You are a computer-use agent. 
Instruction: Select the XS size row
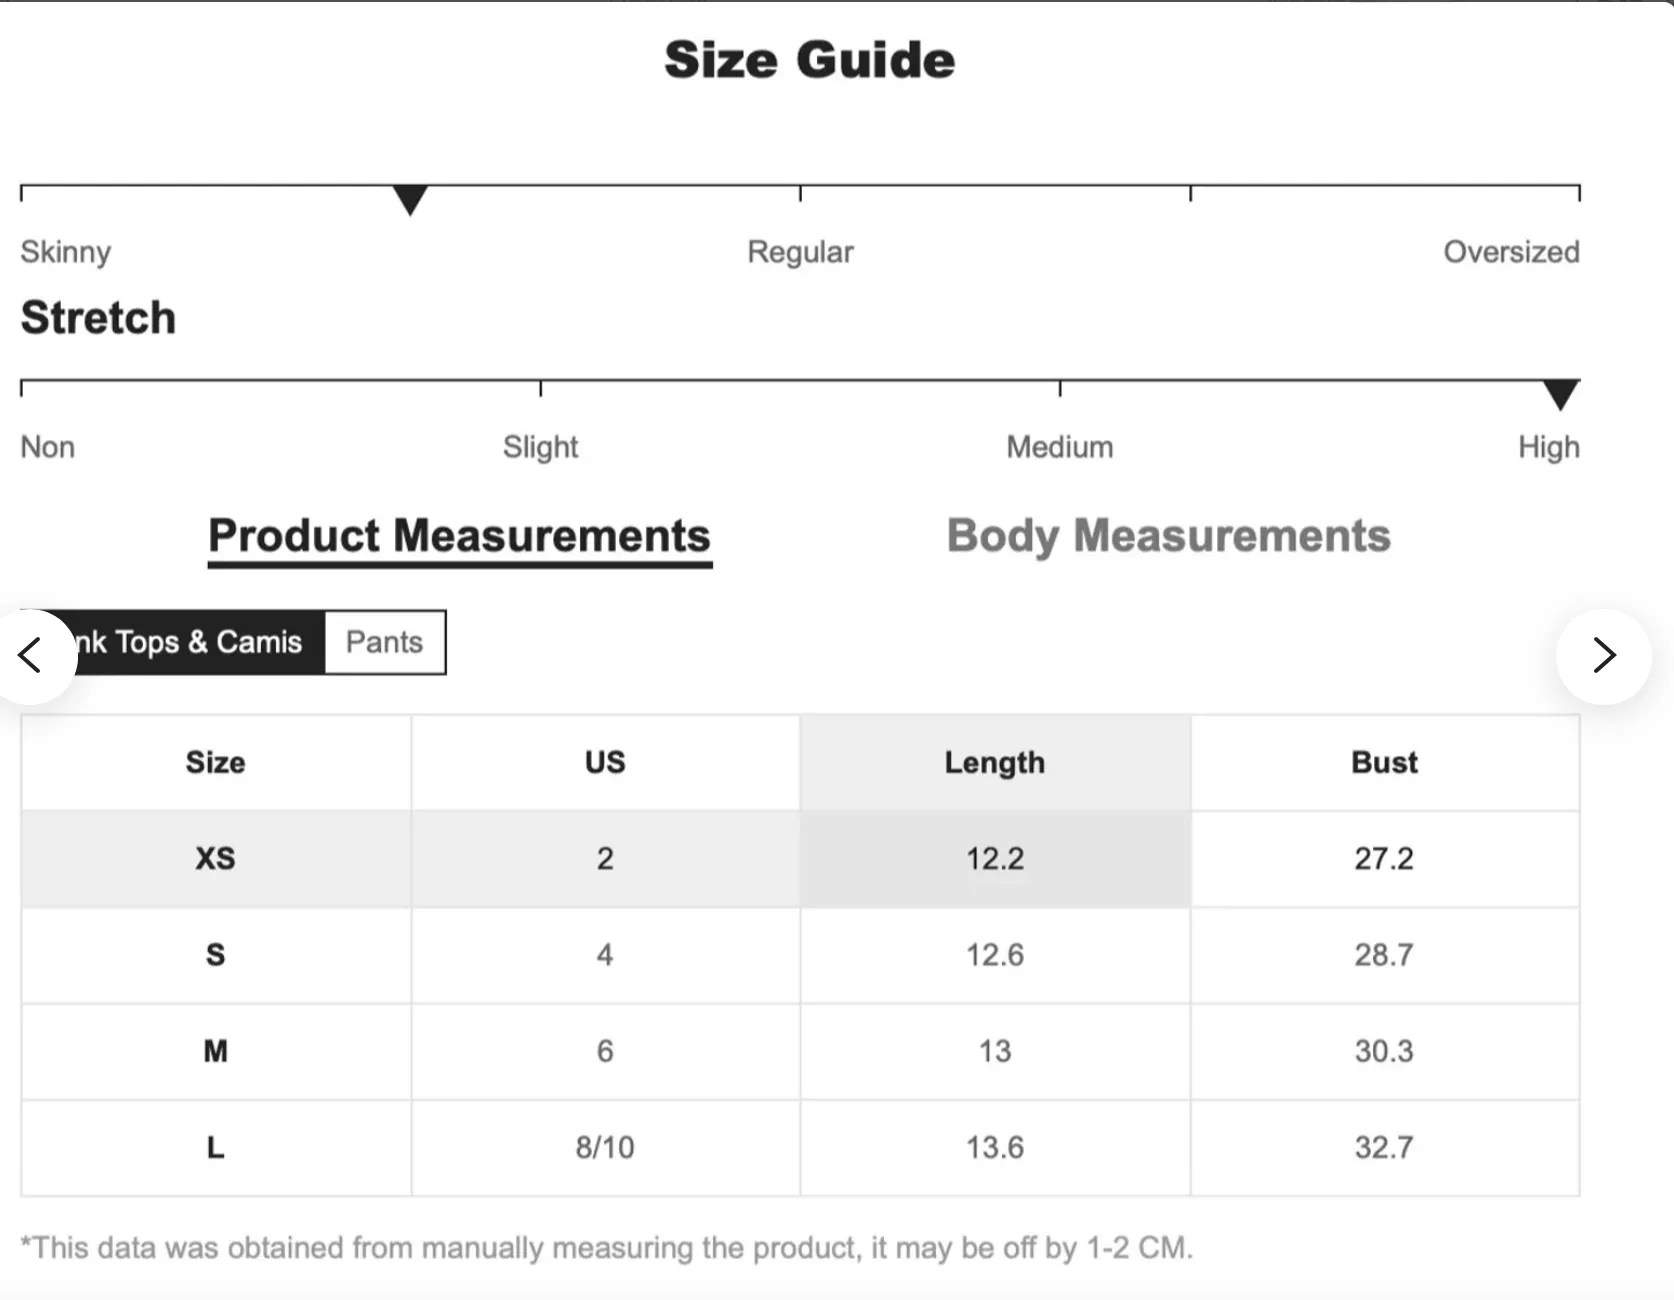(215, 858)
